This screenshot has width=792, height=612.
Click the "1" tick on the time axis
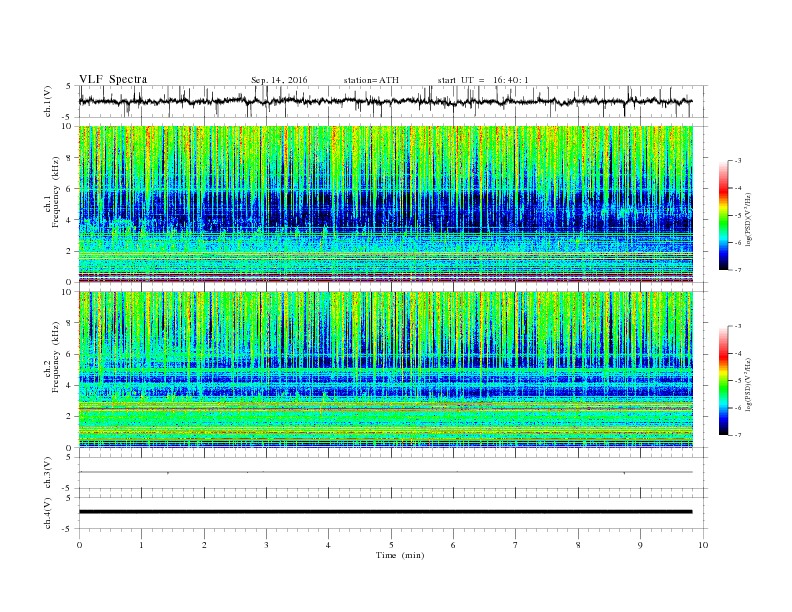(141, 545)
